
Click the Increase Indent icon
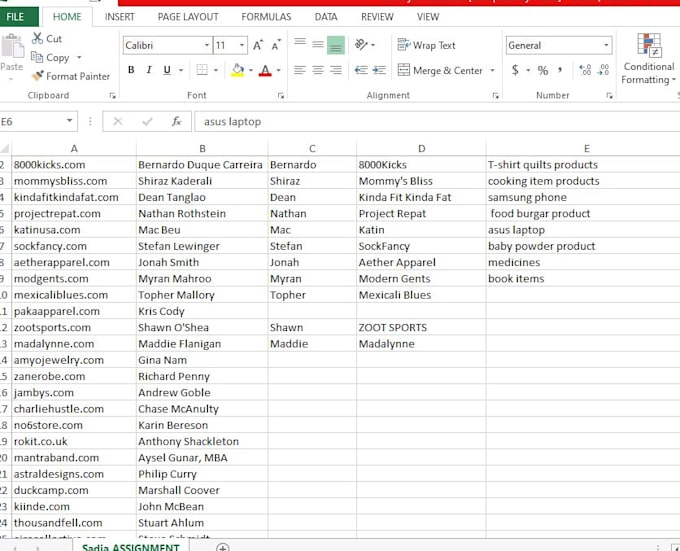(379, 70)
